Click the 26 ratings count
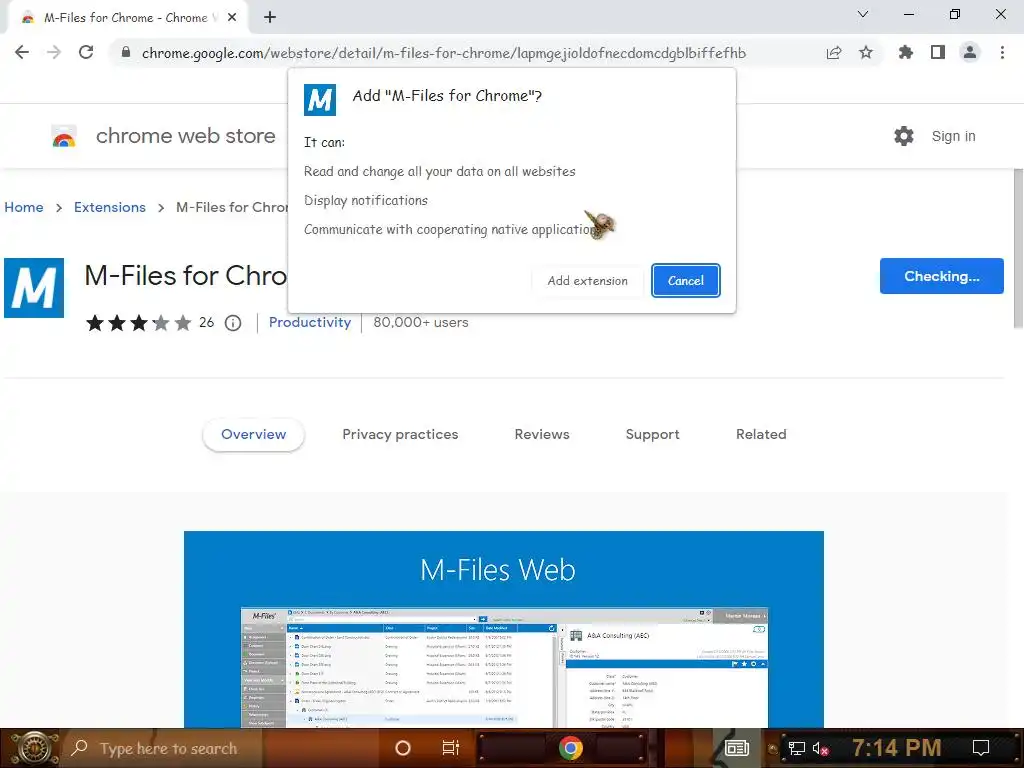 pos(206,322)
